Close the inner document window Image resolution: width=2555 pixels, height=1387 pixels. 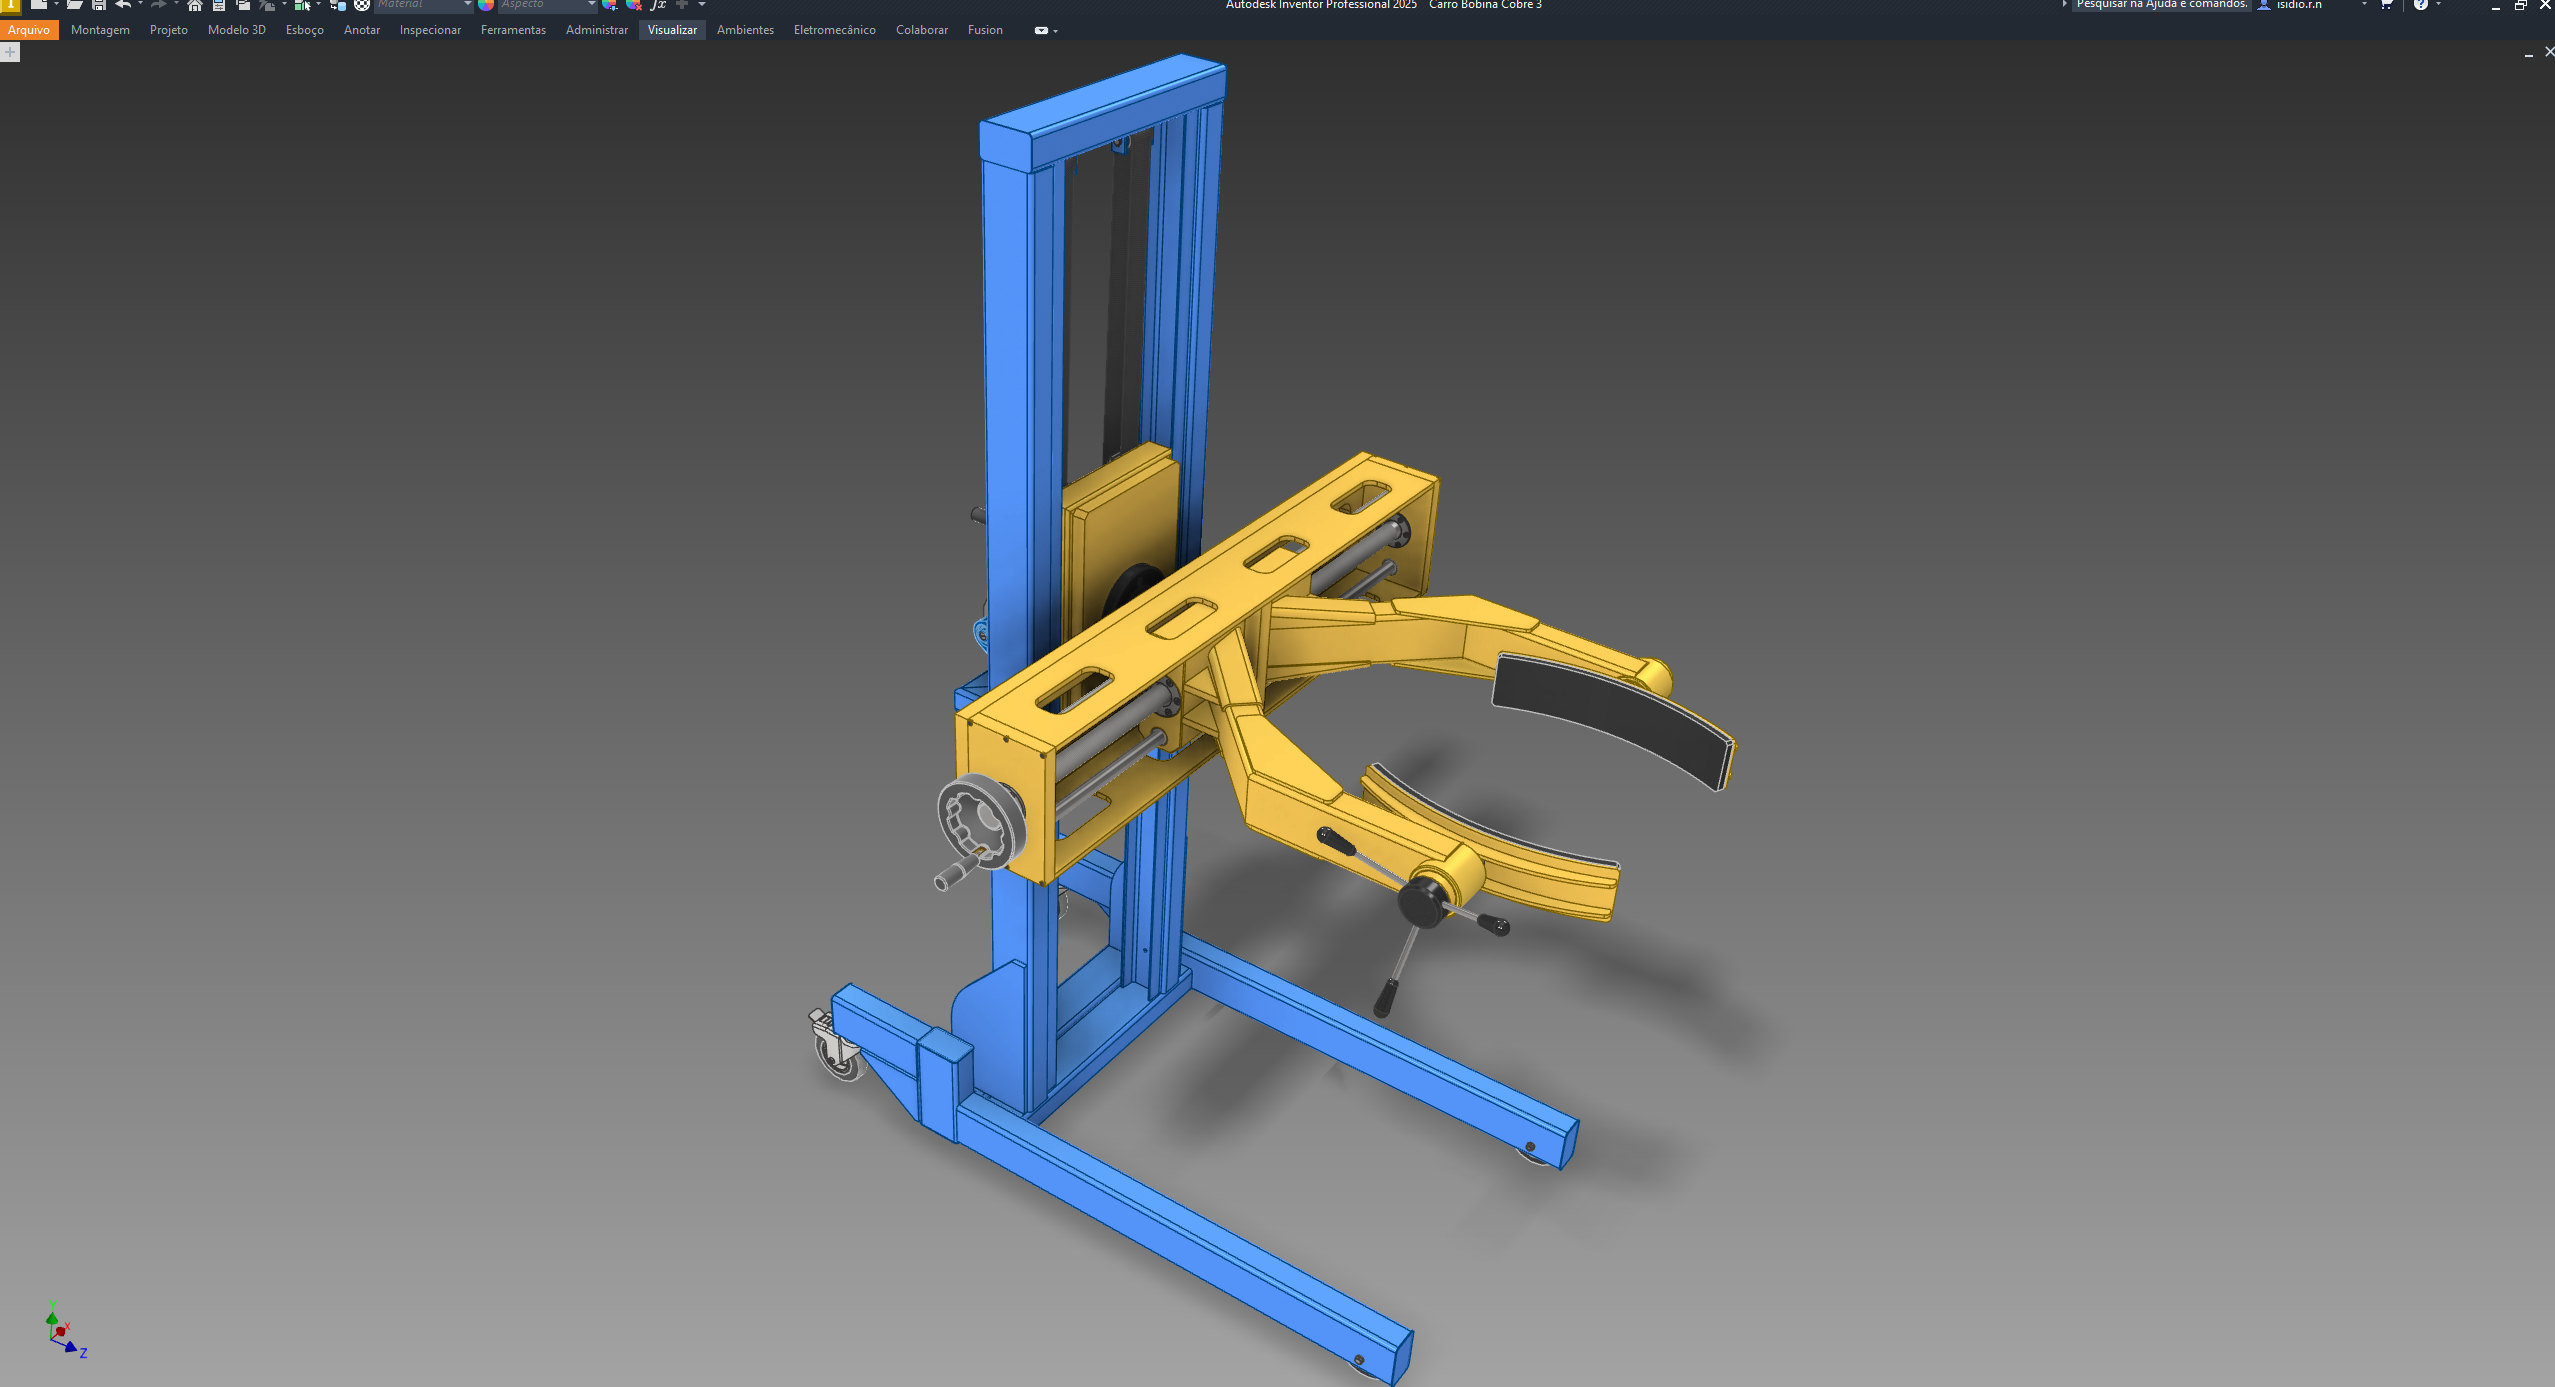(x=2548, y=52)
